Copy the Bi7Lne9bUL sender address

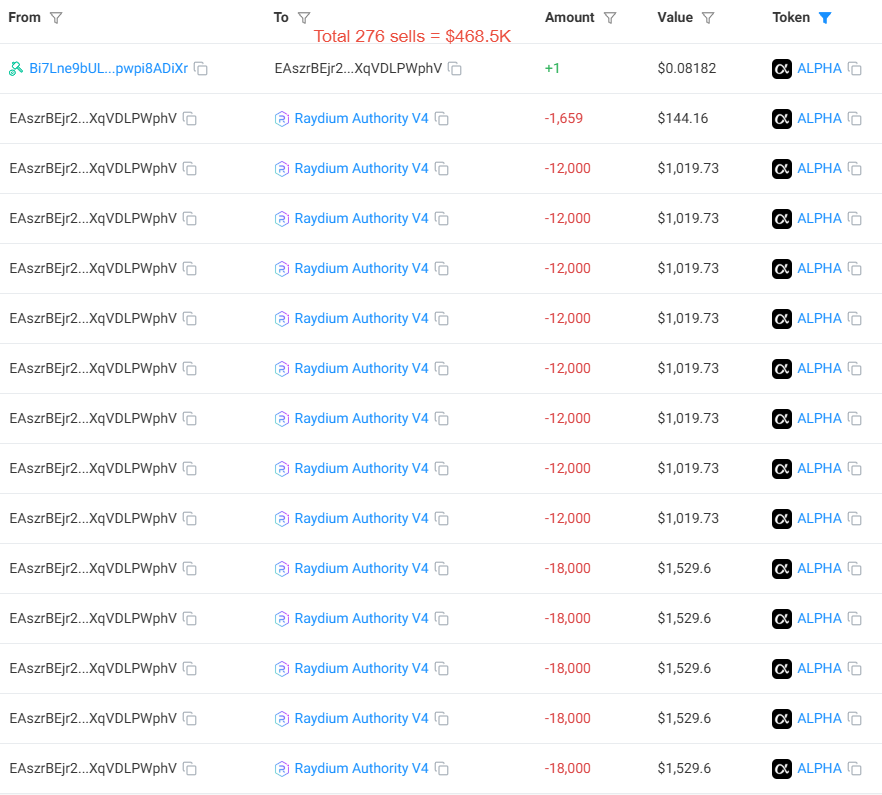201,68
